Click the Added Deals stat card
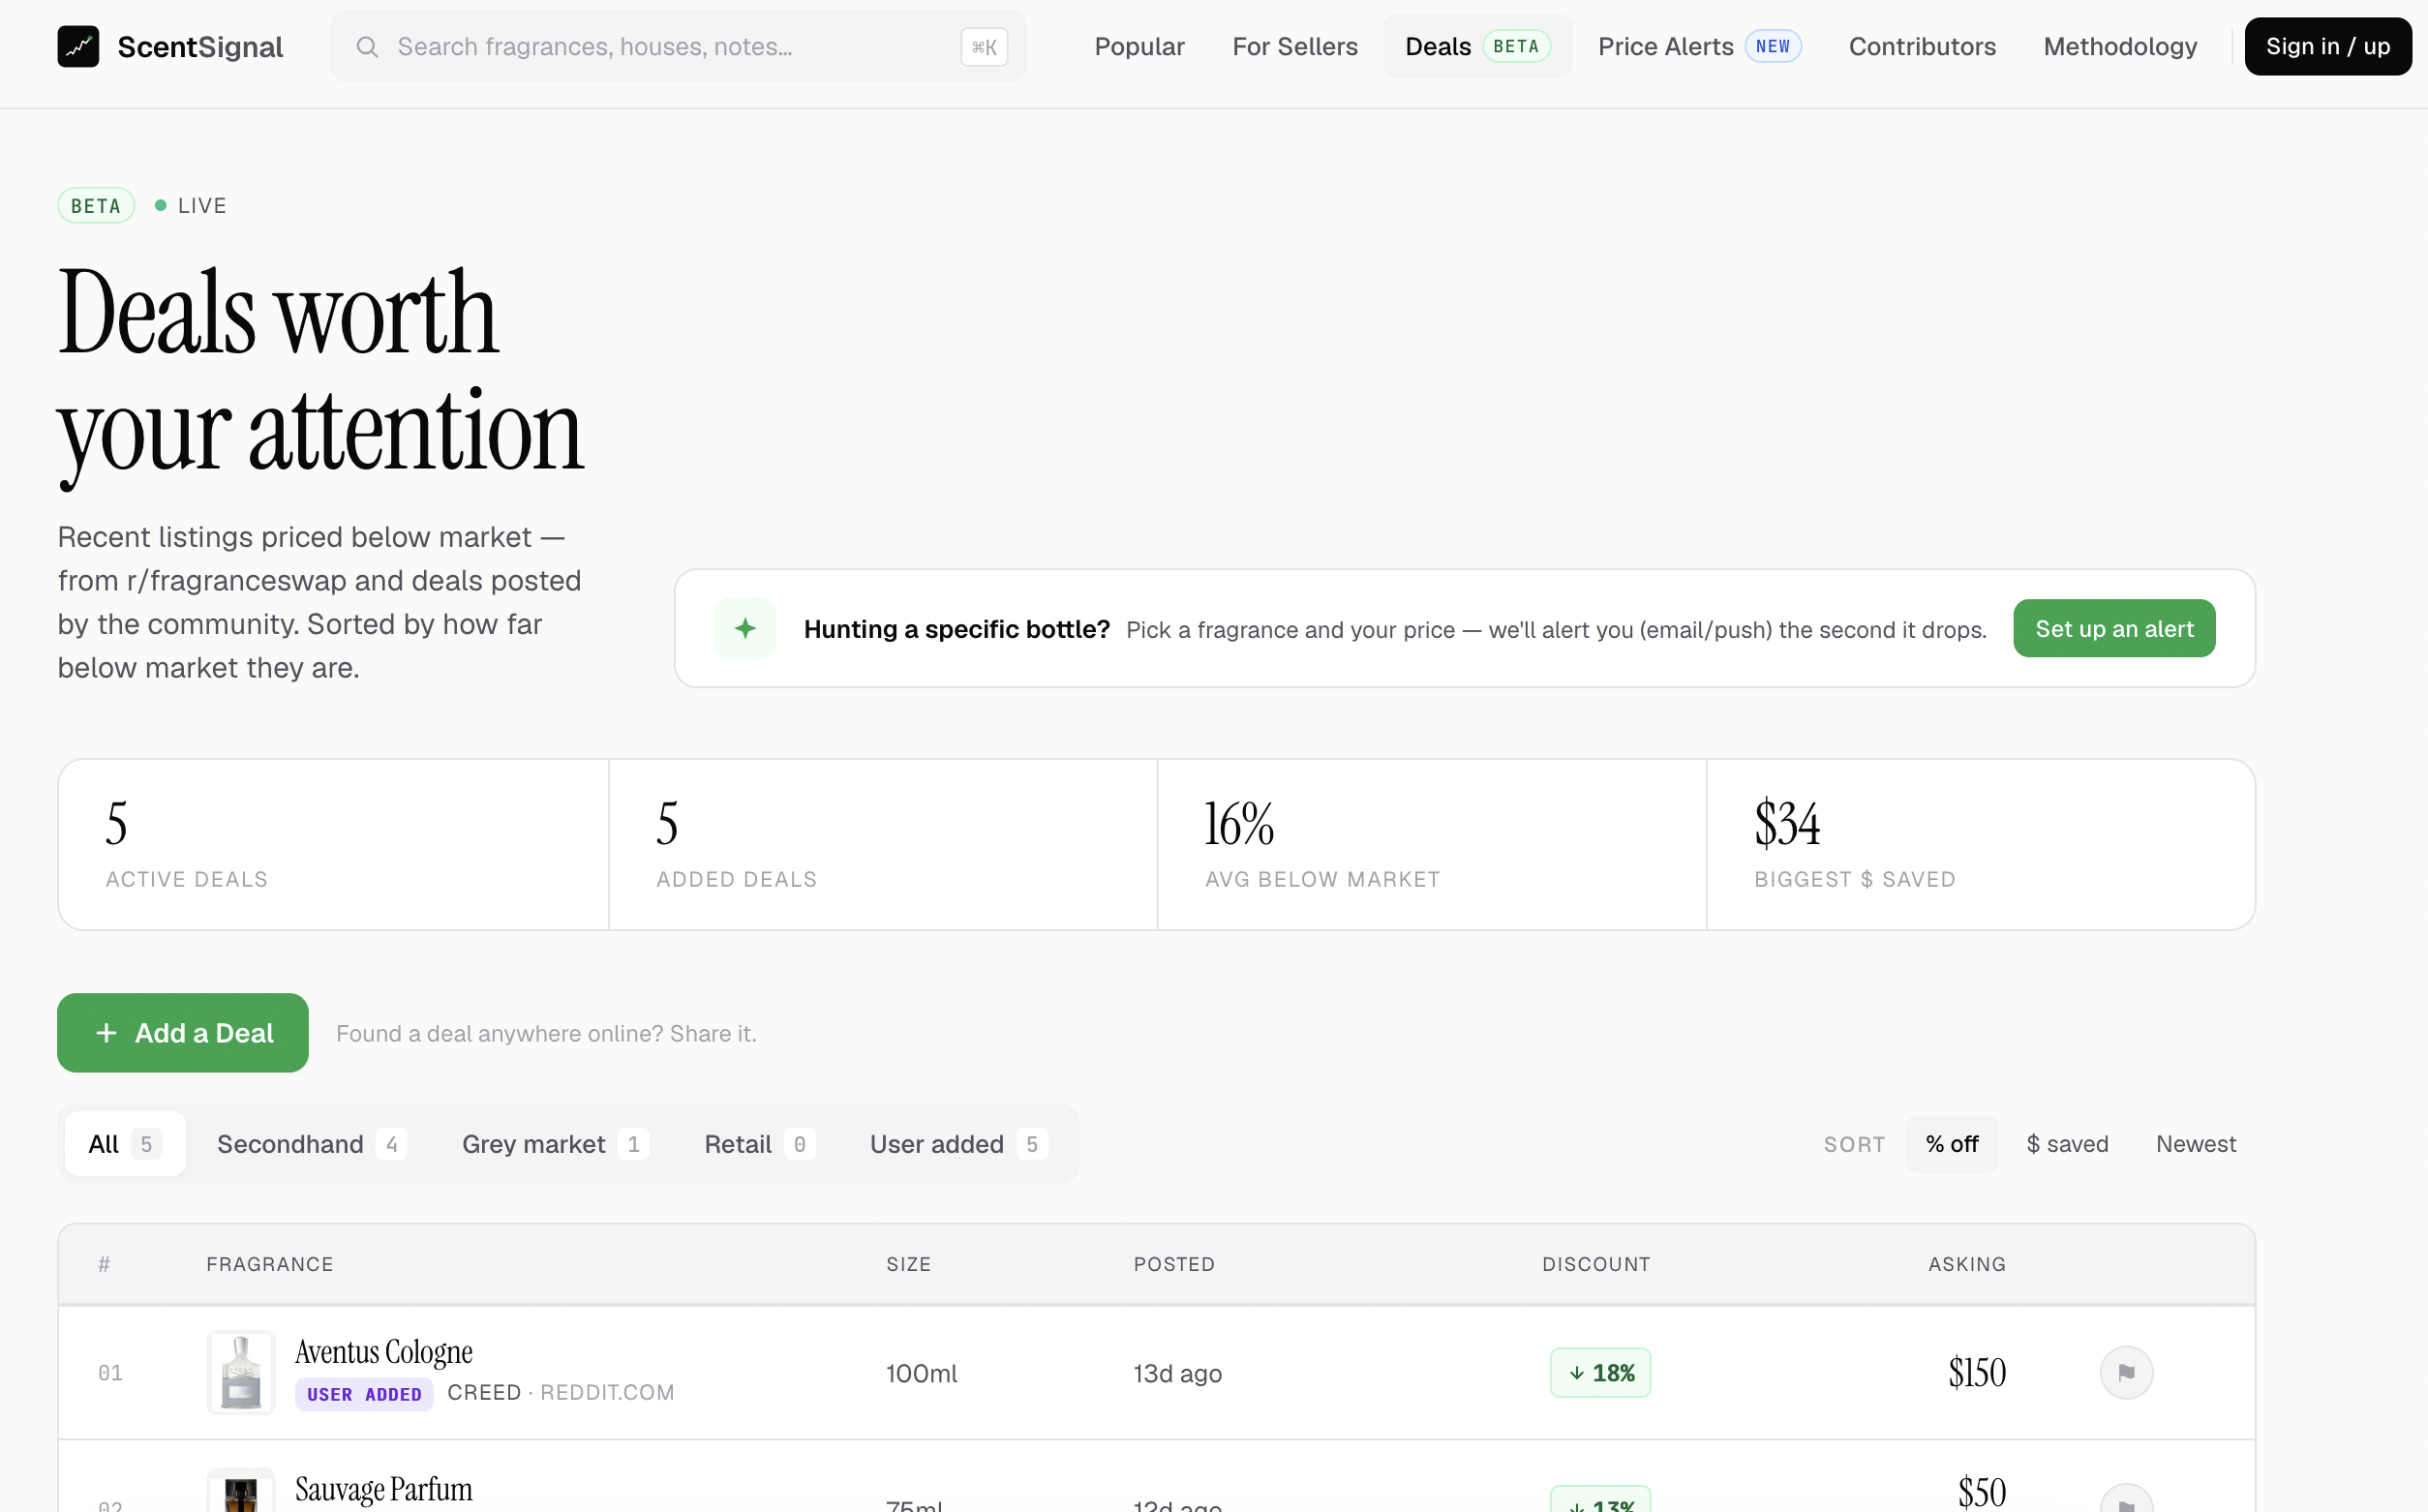The width and height of the screenshot is (2428, 1512). tap(883, 844)
